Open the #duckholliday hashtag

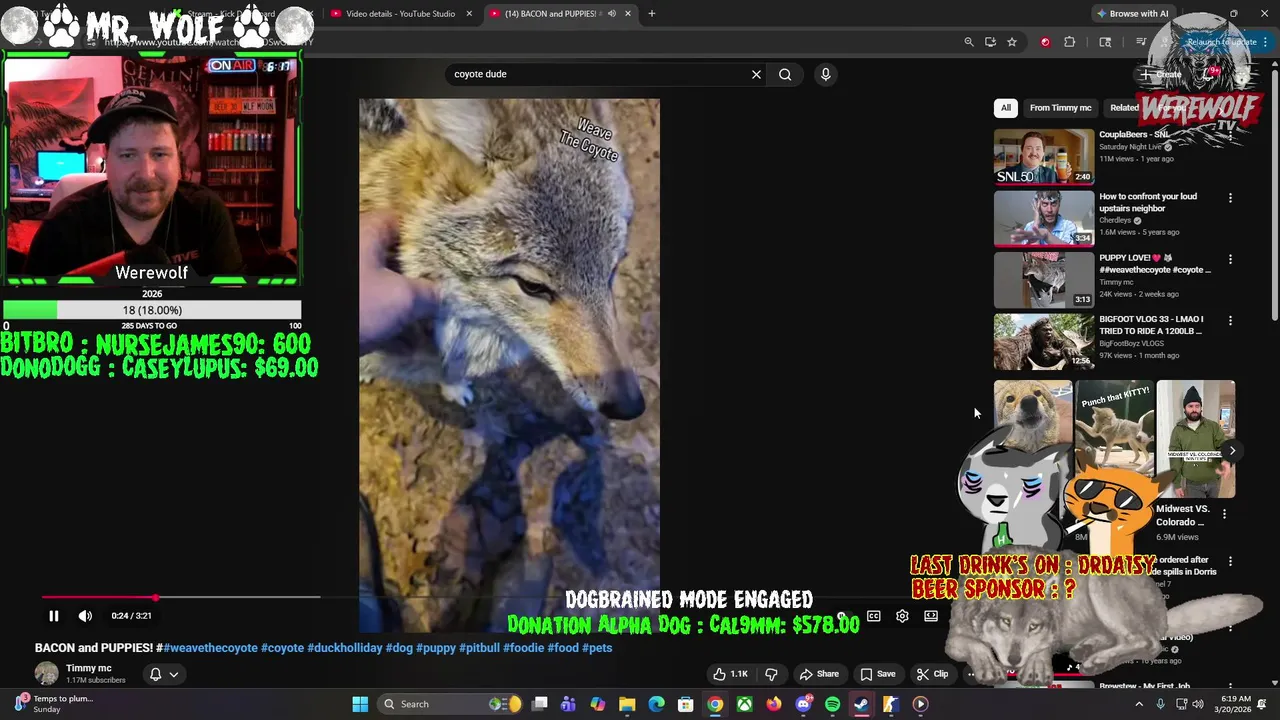(345, 648)
